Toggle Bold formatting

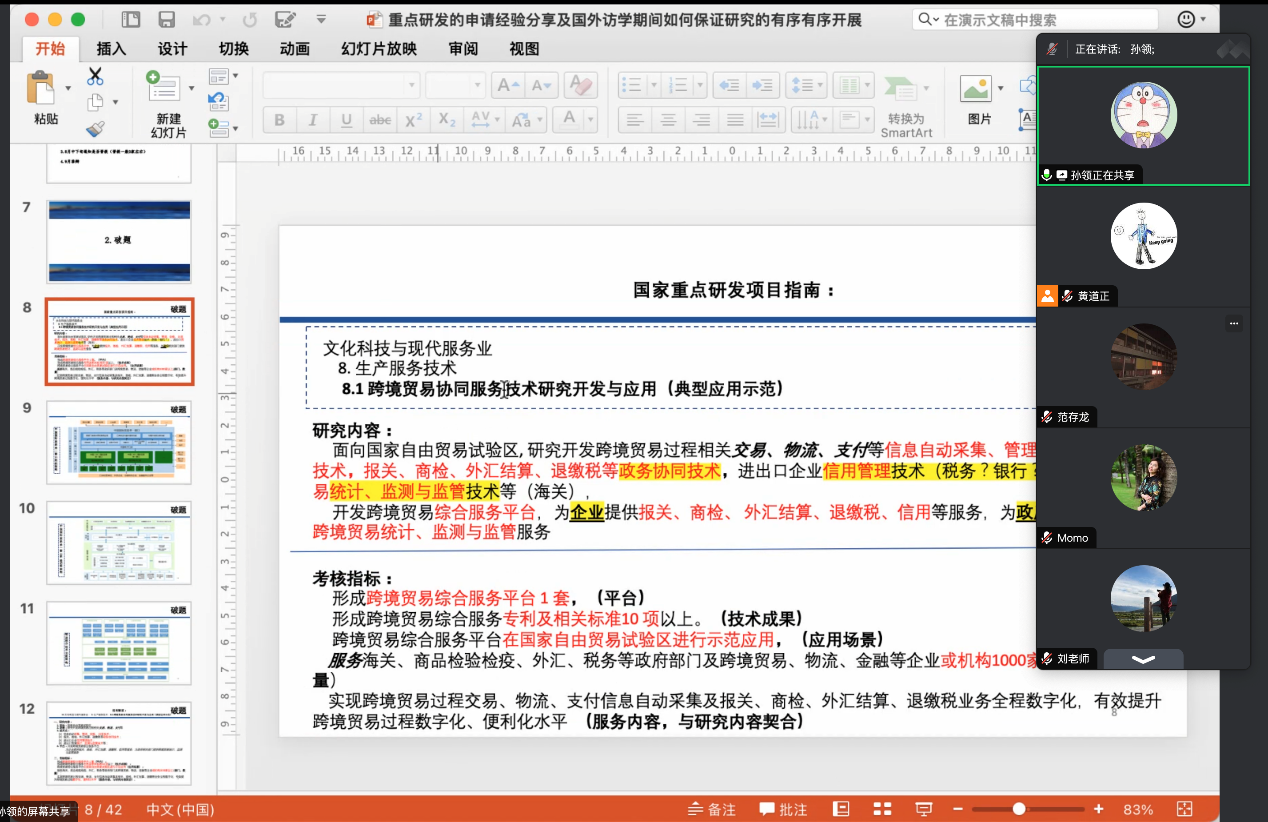point(280,121)
